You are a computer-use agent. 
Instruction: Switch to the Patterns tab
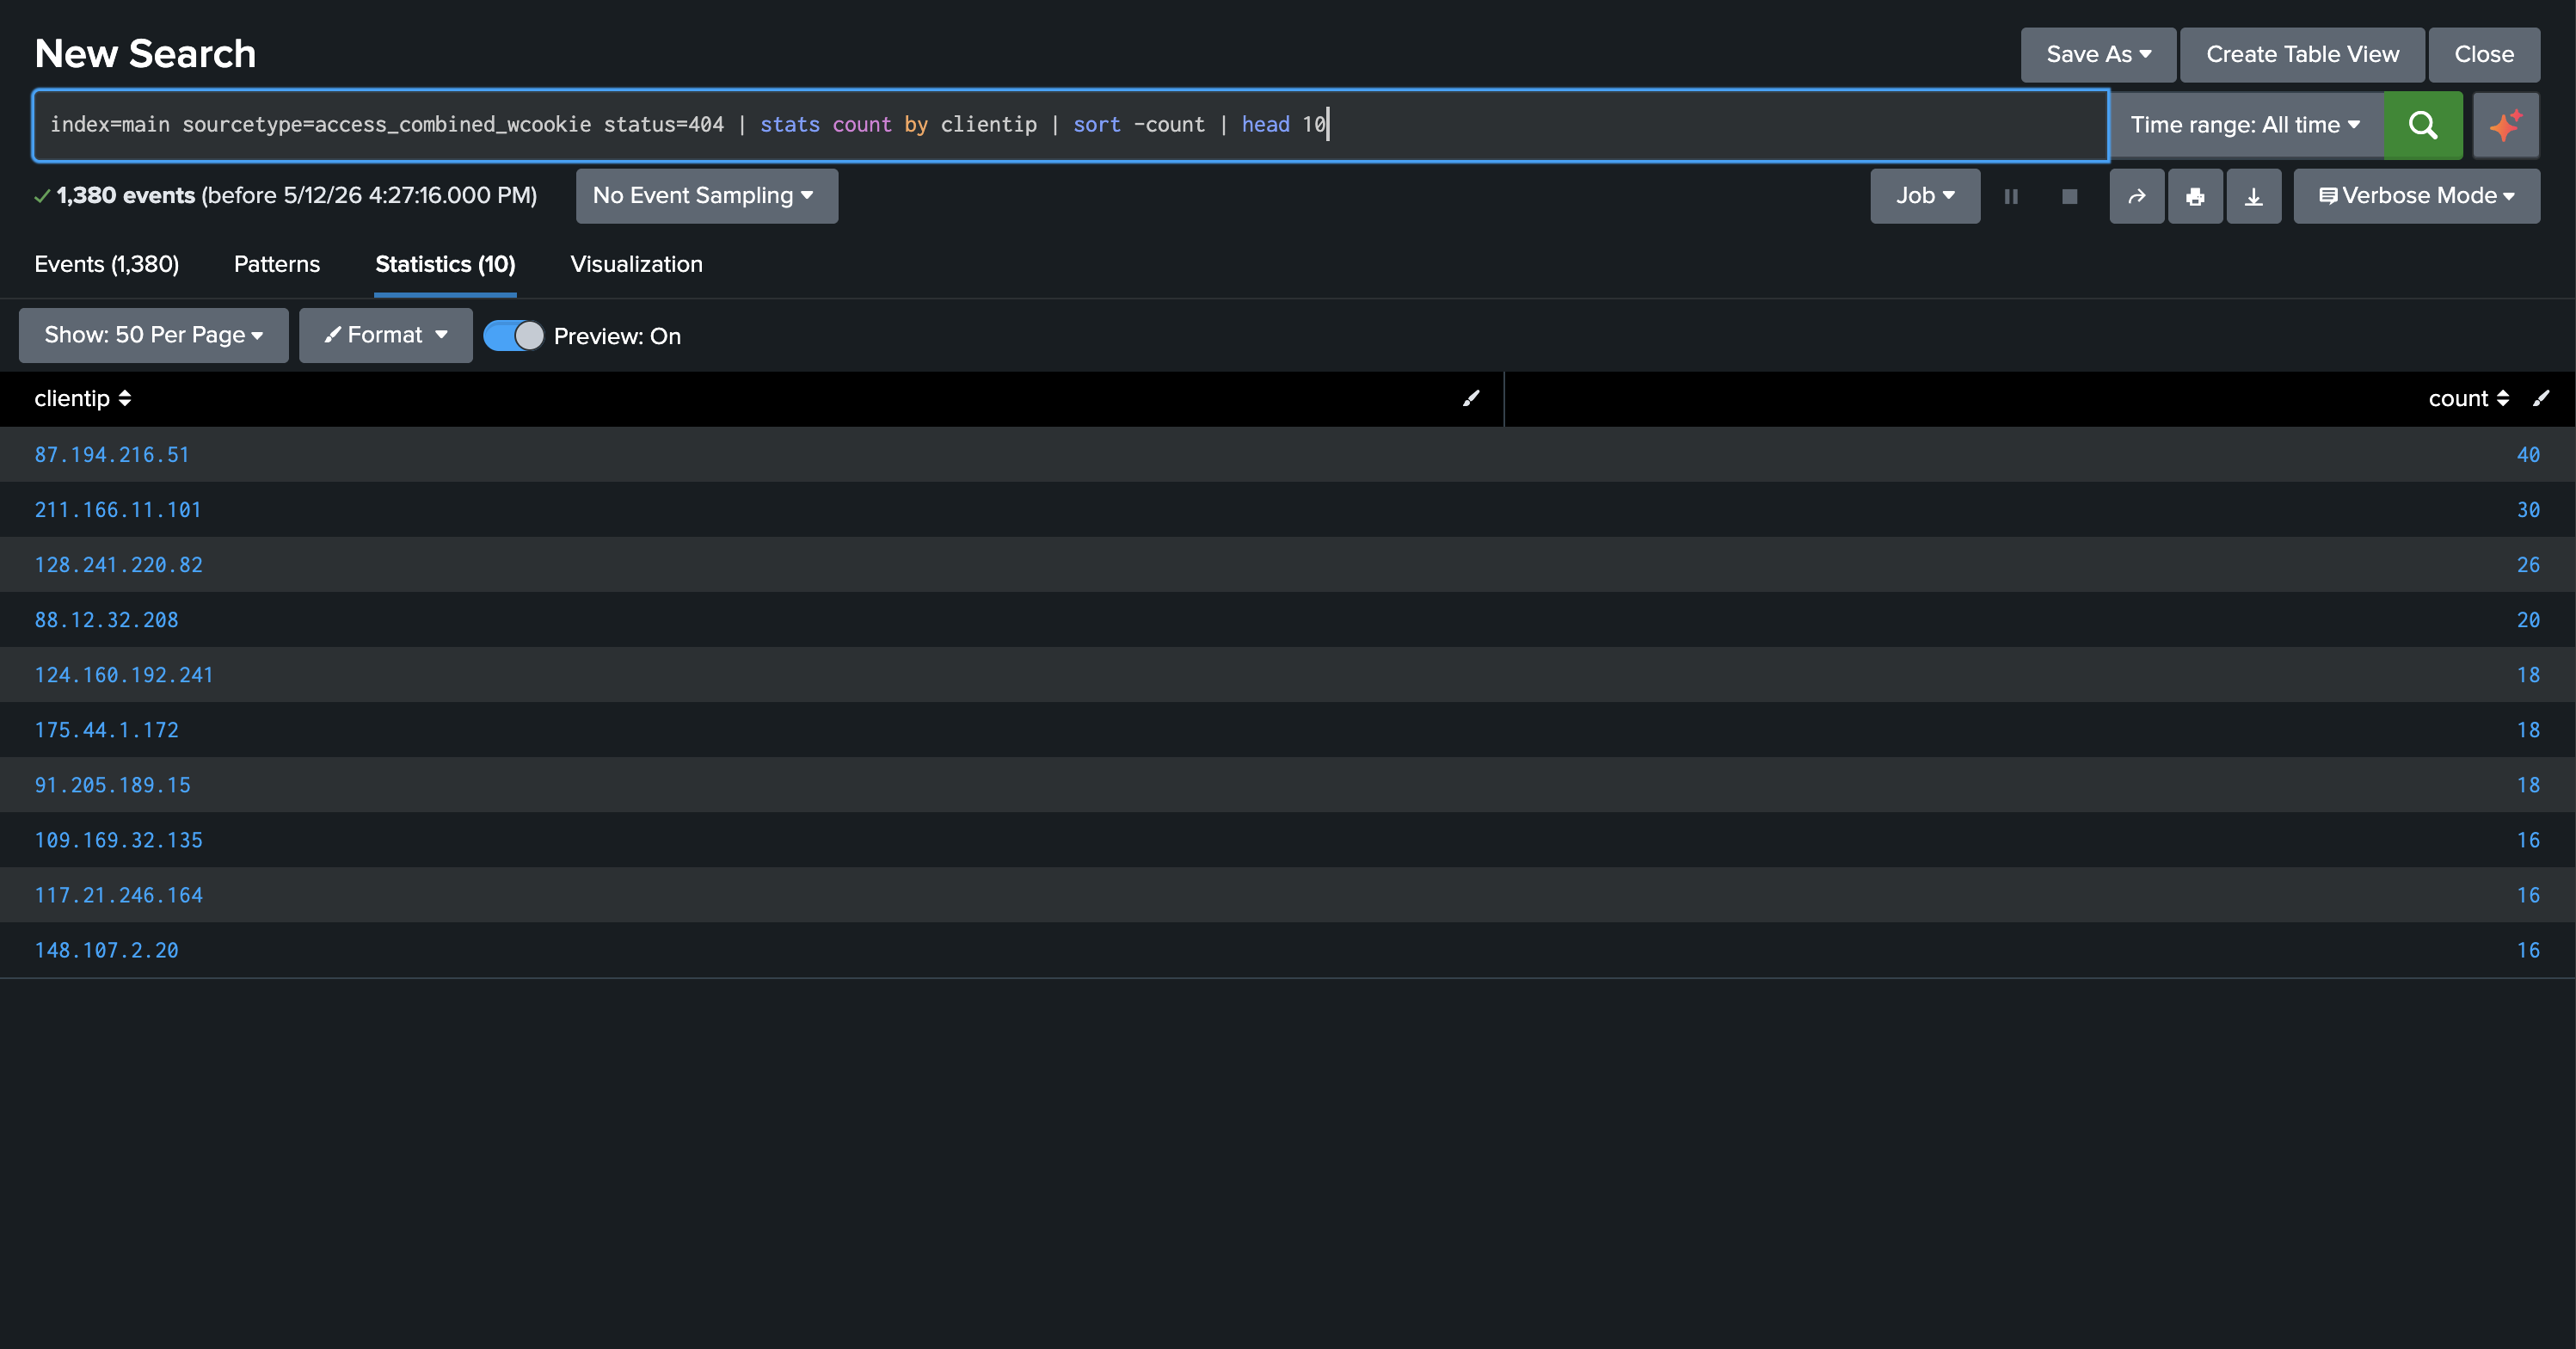pos(277,264)
